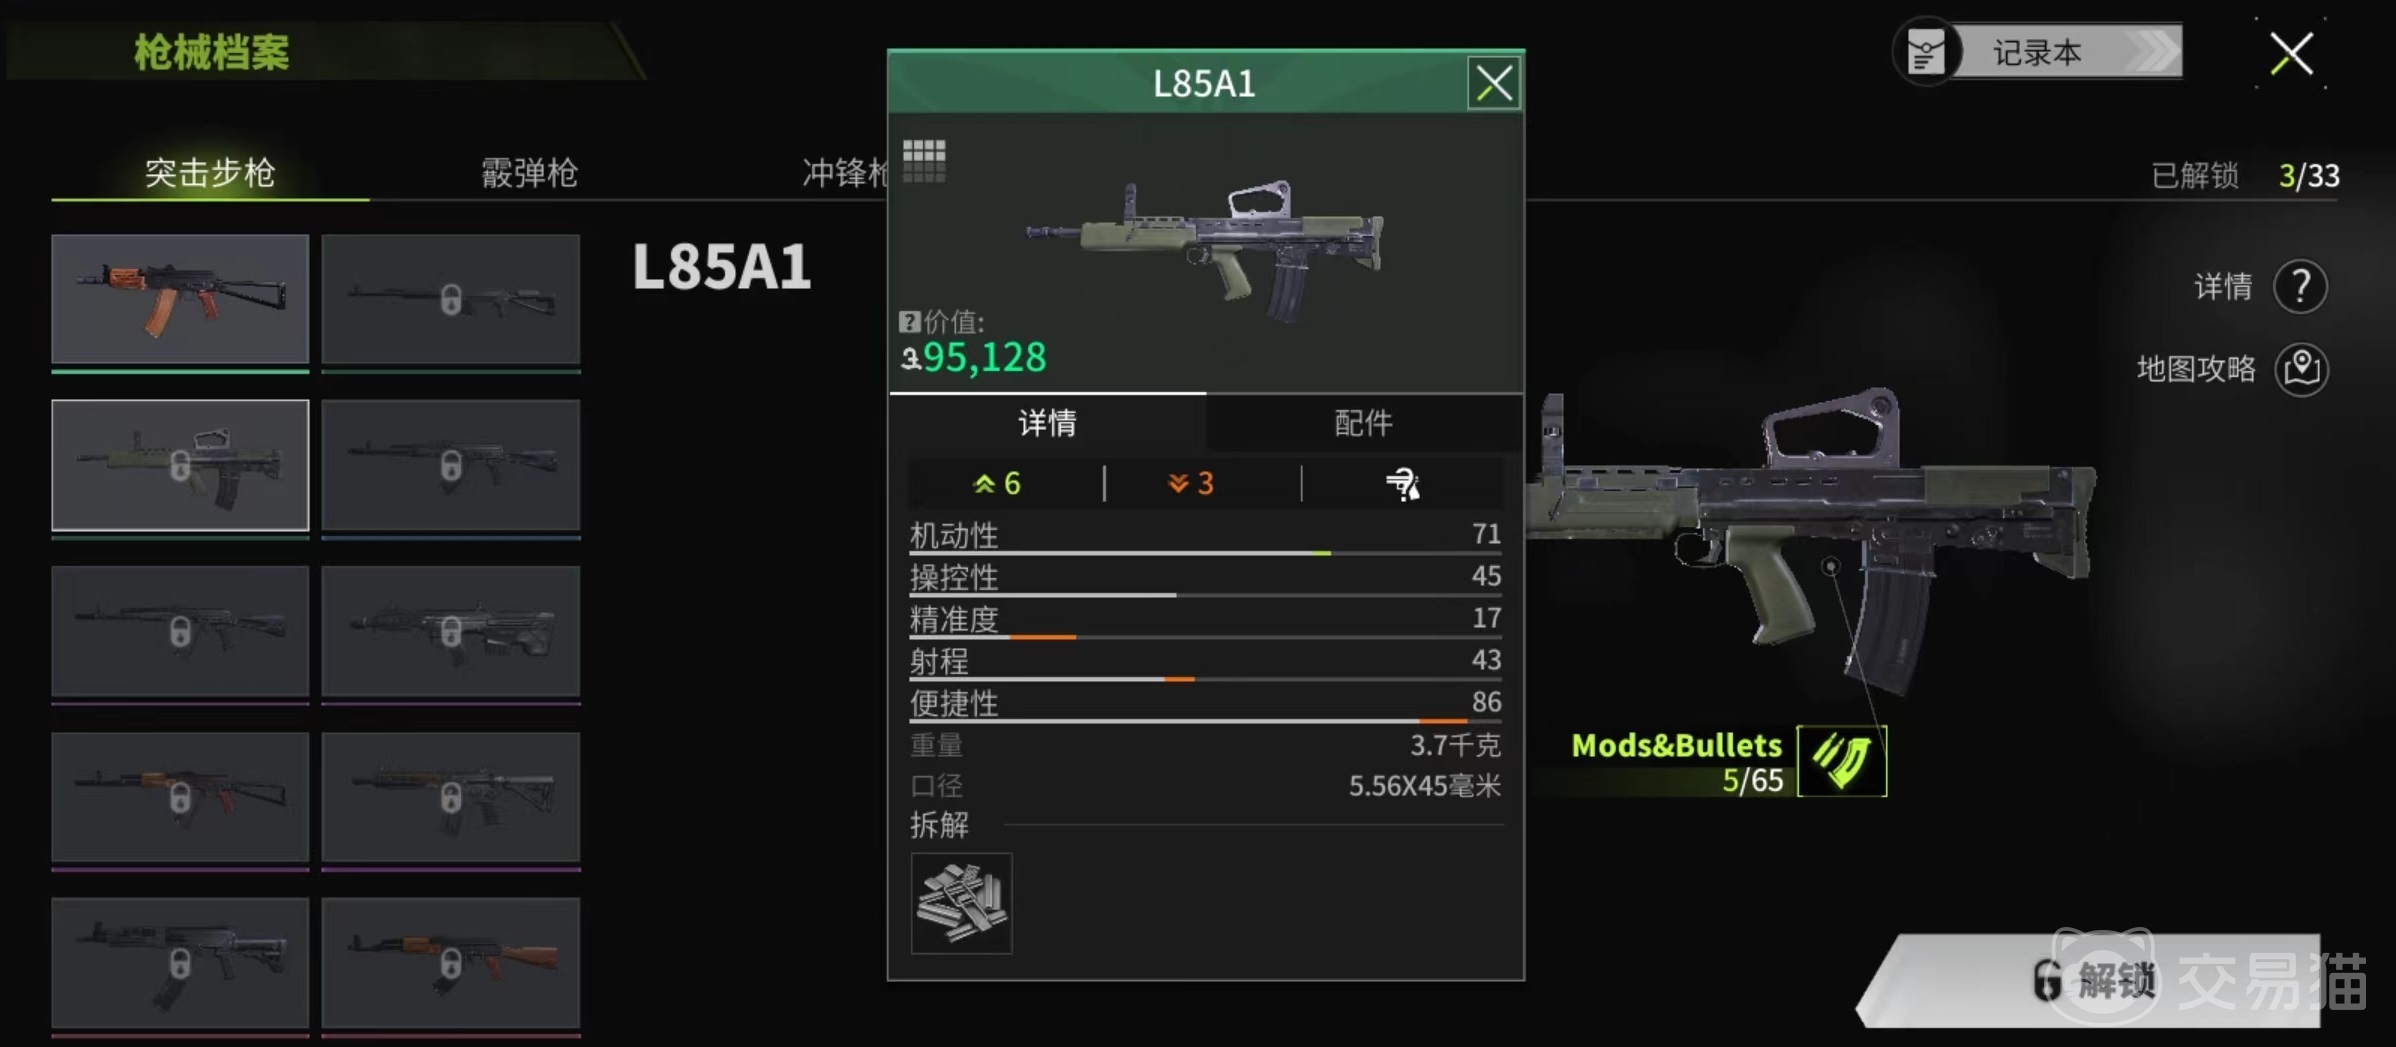Open the 详情 help question-mark icon
The height and width of the screenshot is (1047, 2396).
2300,287
